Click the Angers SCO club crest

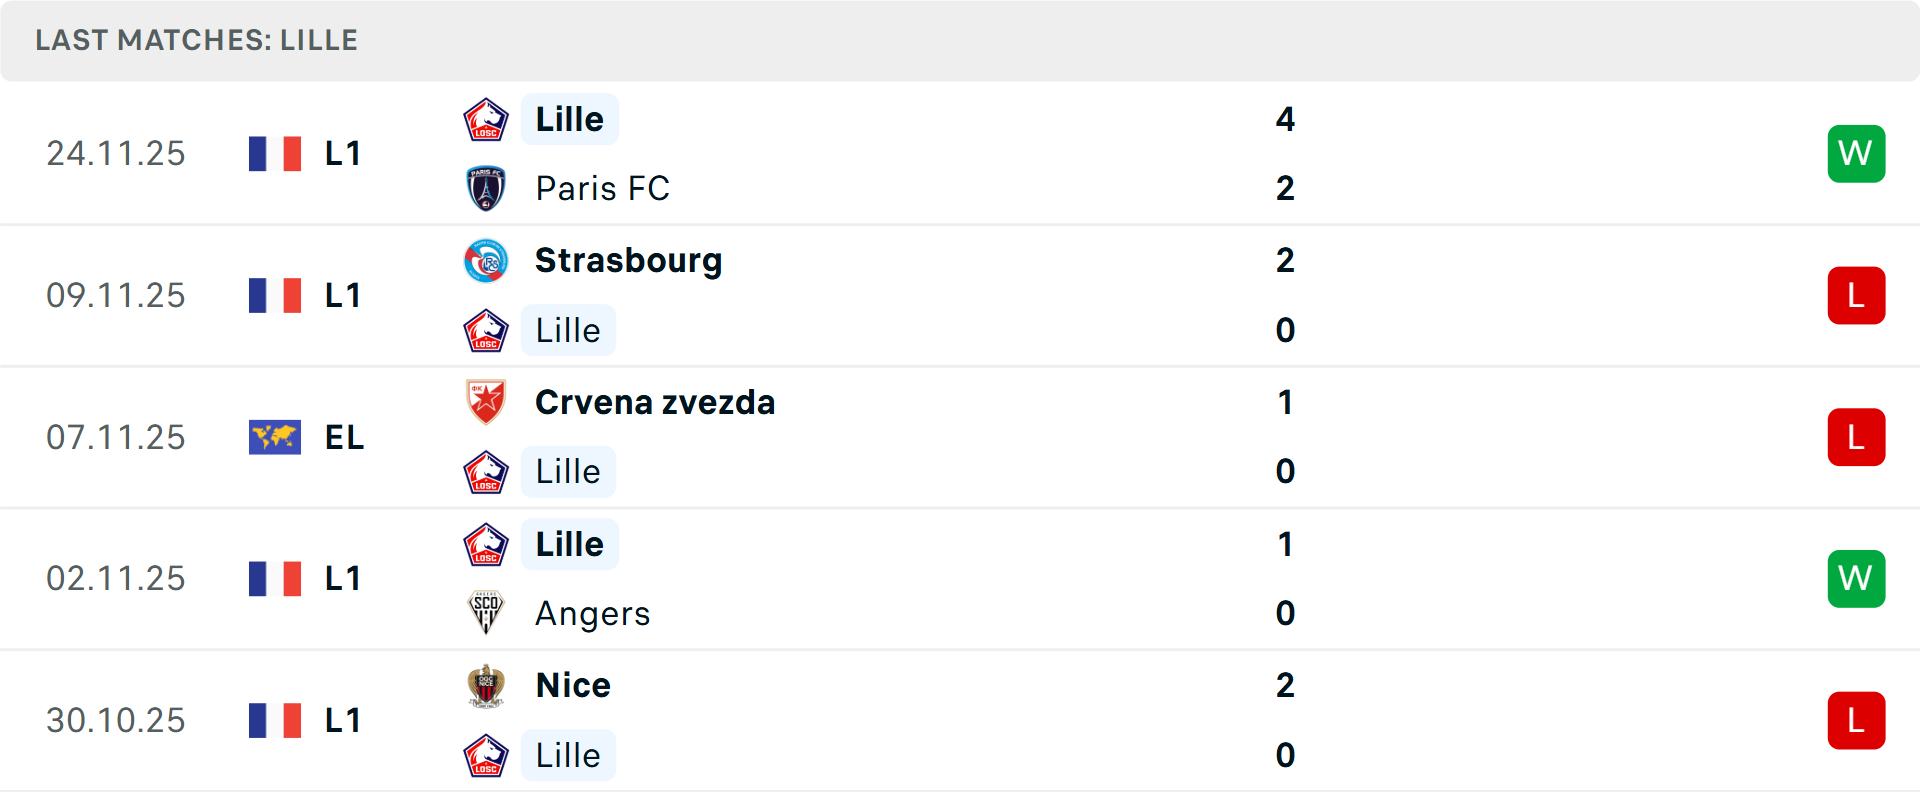pos(486,613)
